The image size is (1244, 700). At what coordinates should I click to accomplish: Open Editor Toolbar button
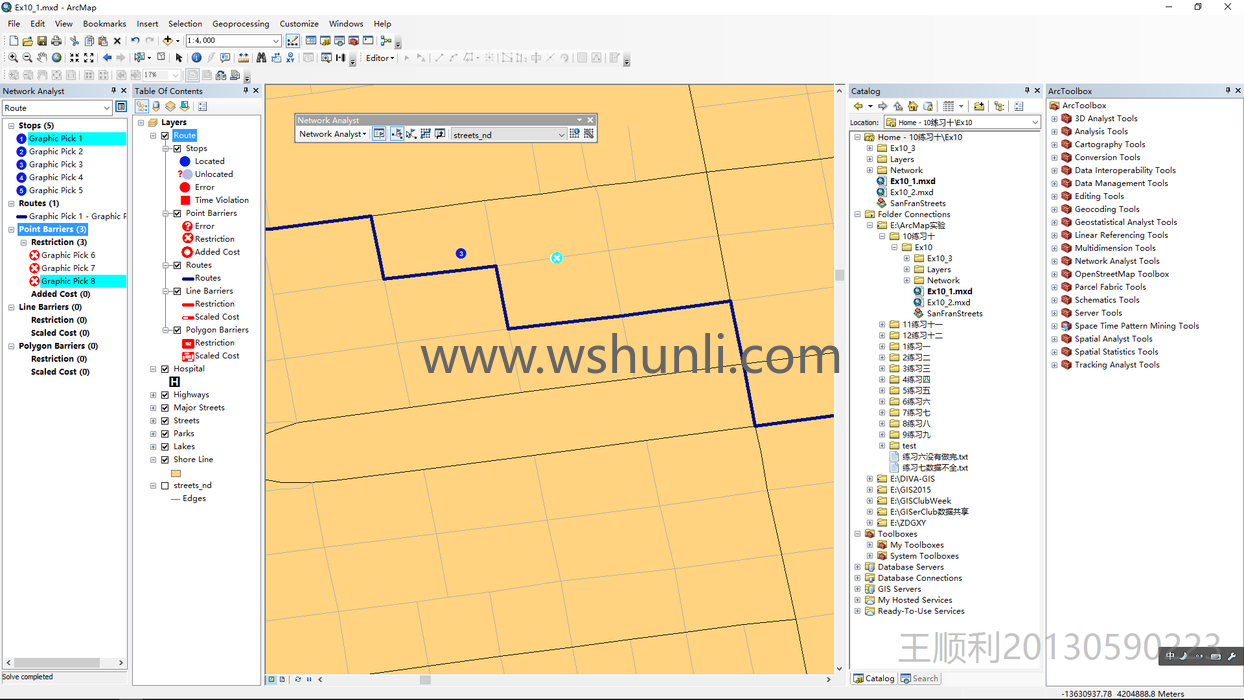(292, 41)
